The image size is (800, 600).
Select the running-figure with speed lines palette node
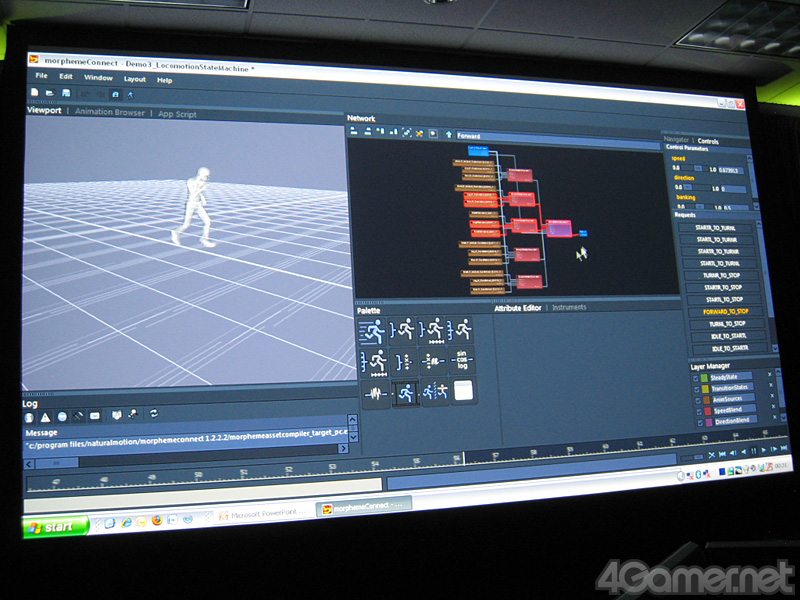(x=371, y=331)
